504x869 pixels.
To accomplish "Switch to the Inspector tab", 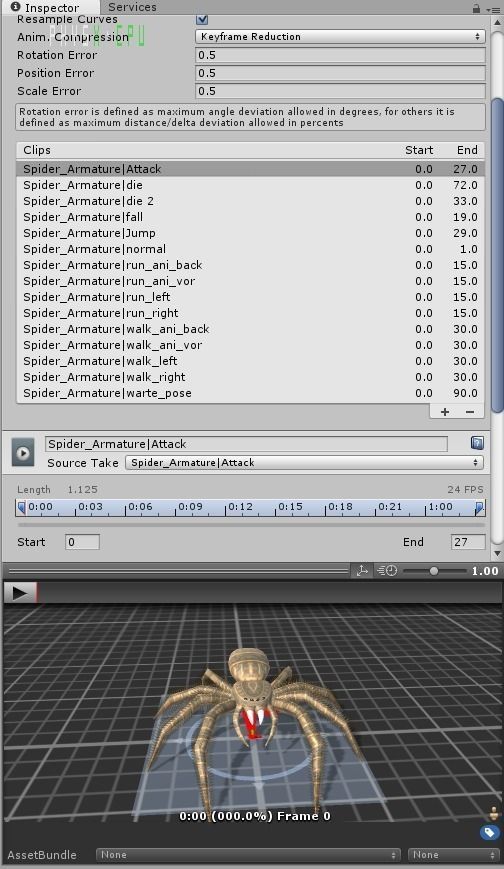I will click(x=47, y=7).
